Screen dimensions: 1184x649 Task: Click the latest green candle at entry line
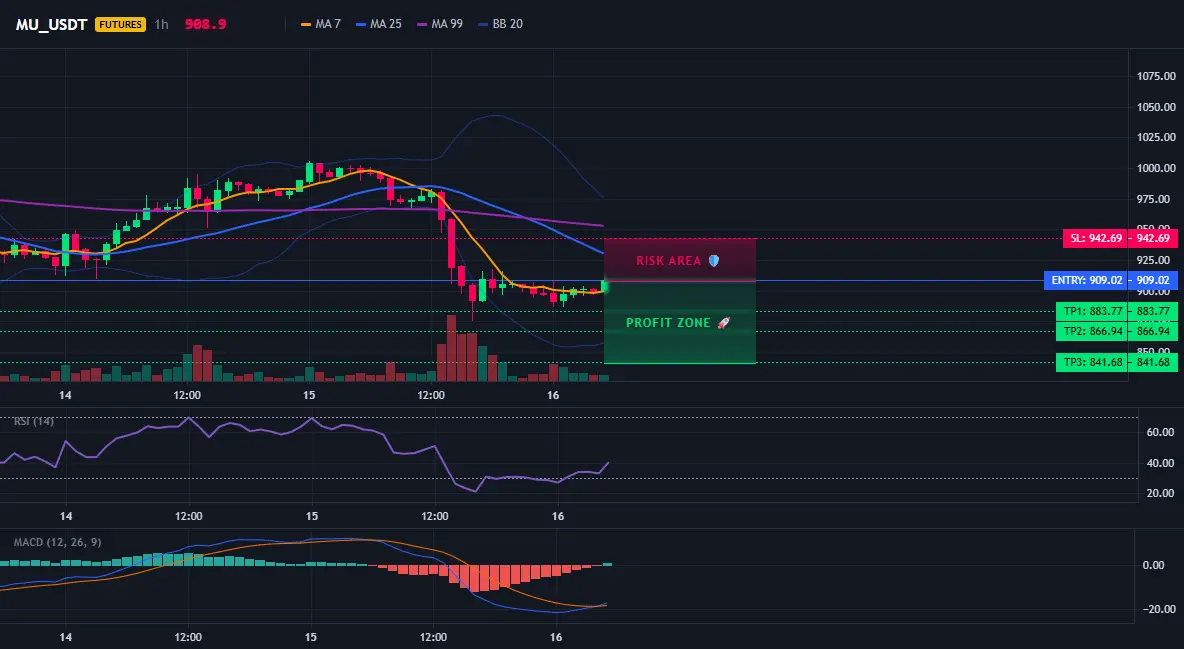tap(603, 286)
